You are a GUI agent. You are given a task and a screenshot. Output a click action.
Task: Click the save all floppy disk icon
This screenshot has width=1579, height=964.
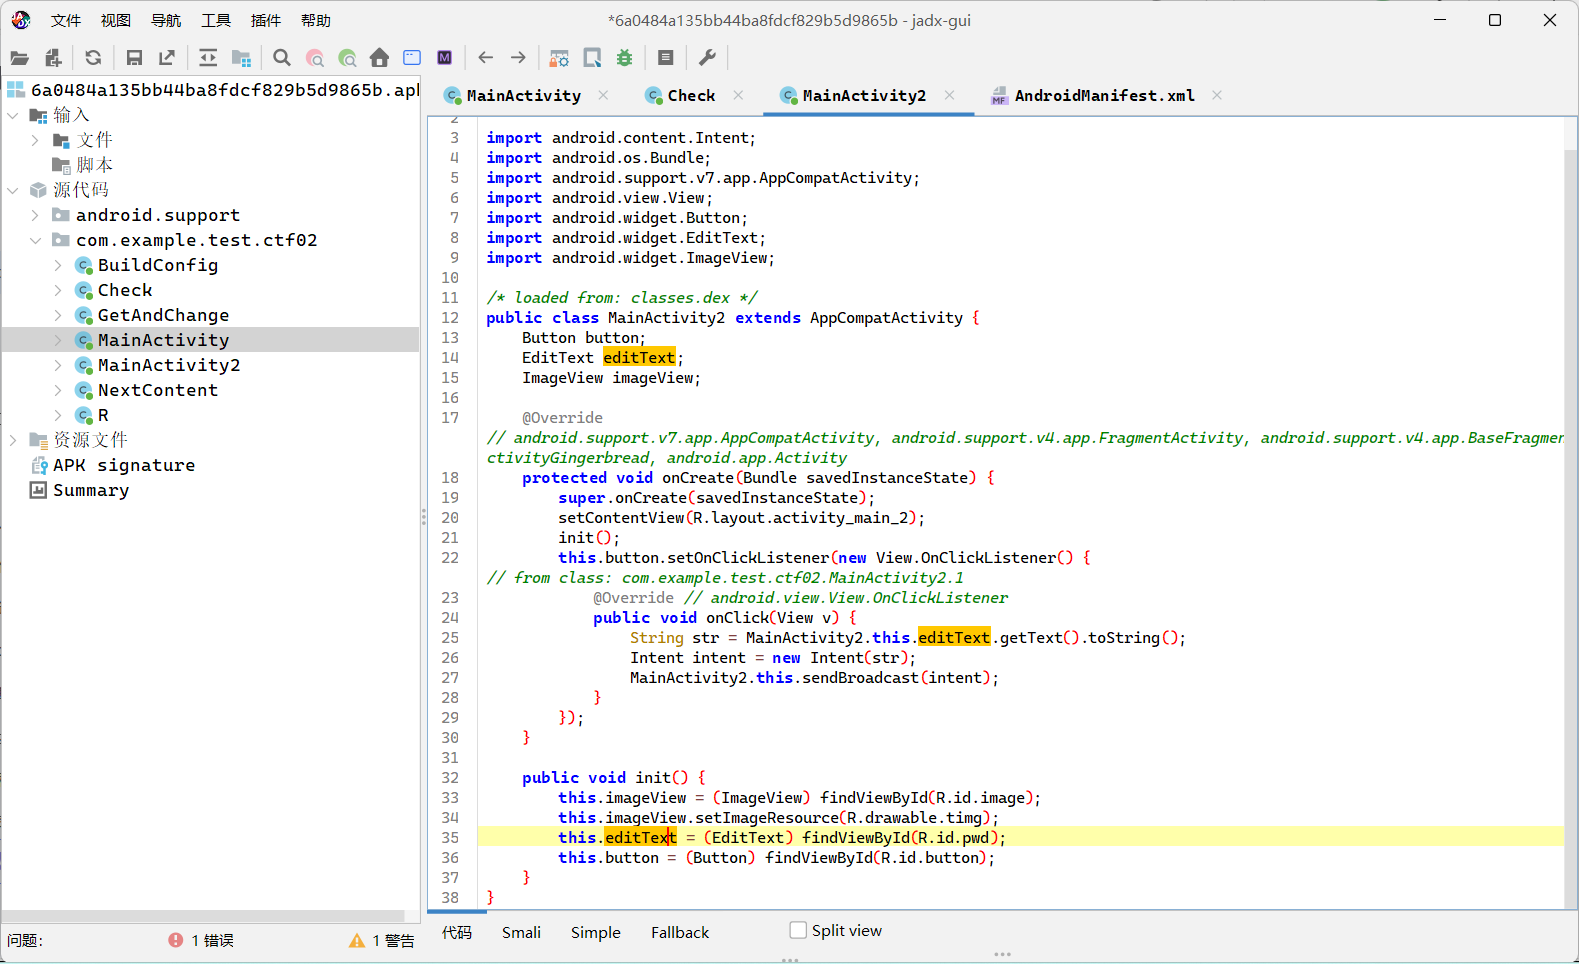134,58
